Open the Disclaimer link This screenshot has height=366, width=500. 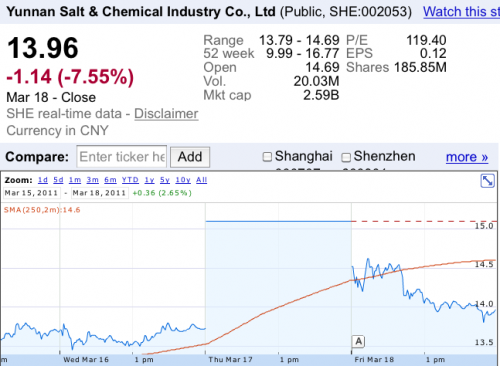(166, 114)
